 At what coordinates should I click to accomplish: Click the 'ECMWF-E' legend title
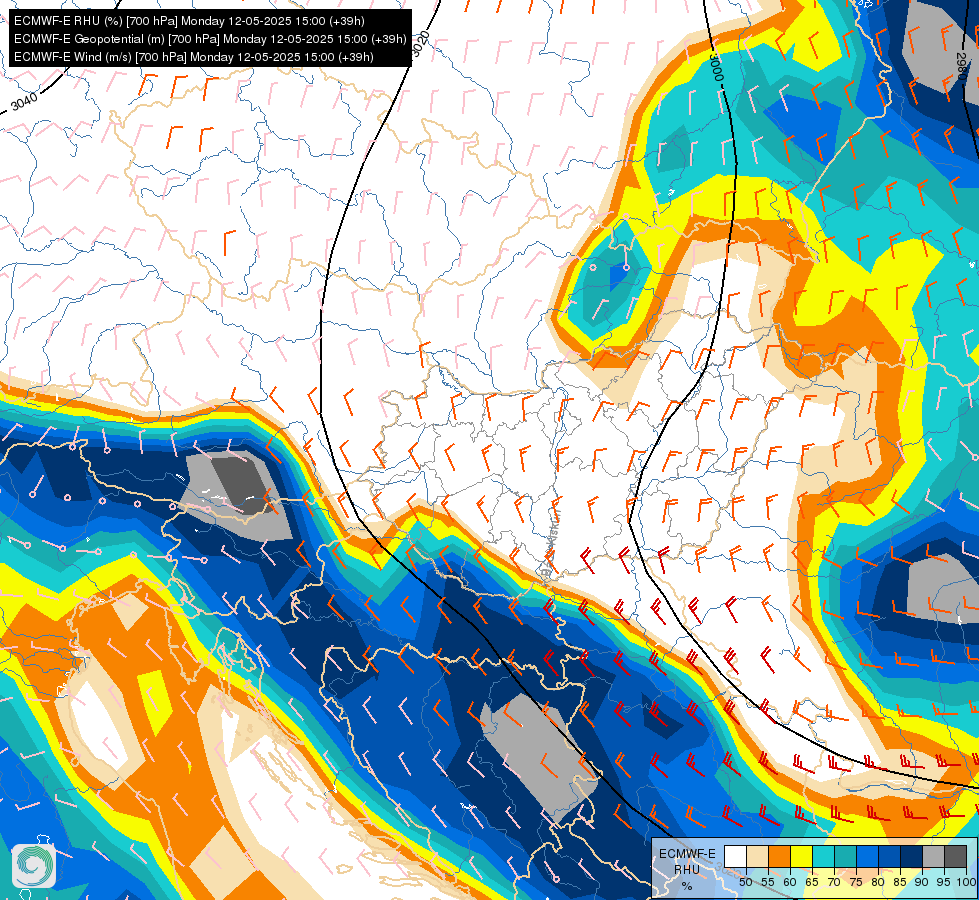[x=687, y=854]
